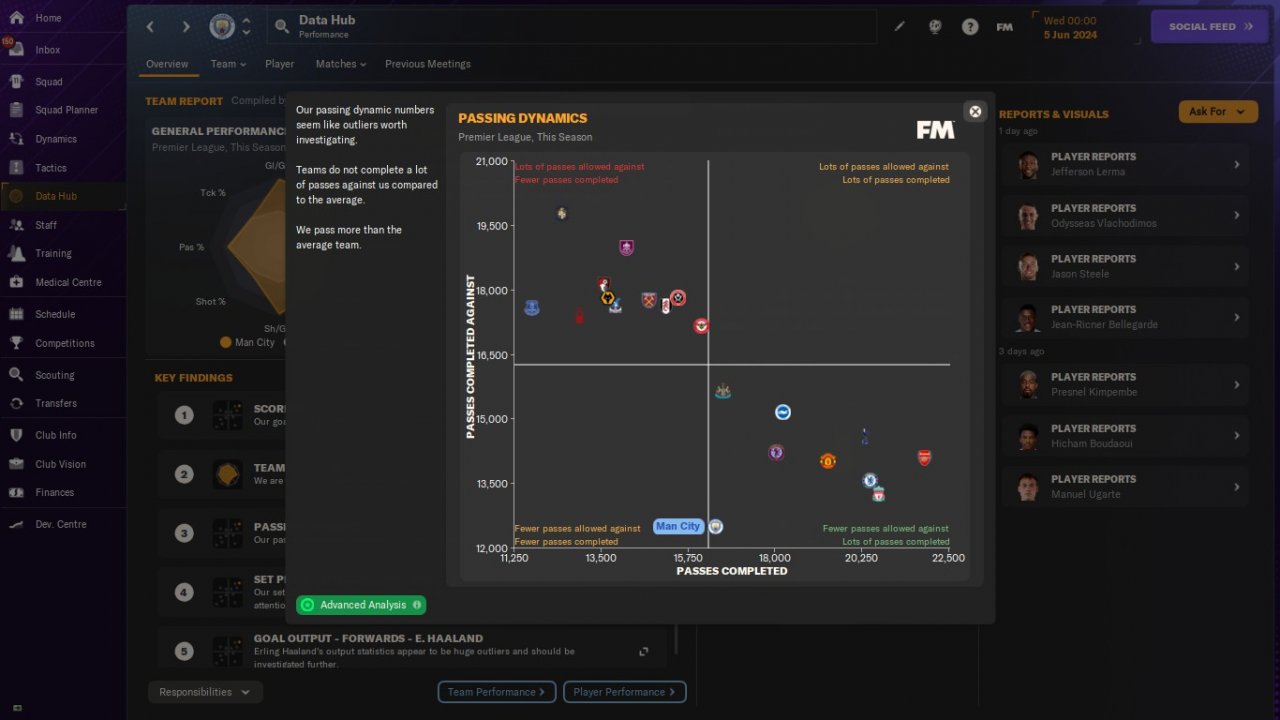Click the date Wed 5 Jun 2024
The width and height of the screenshot is (1280, 720).
tap(1070, 27)
